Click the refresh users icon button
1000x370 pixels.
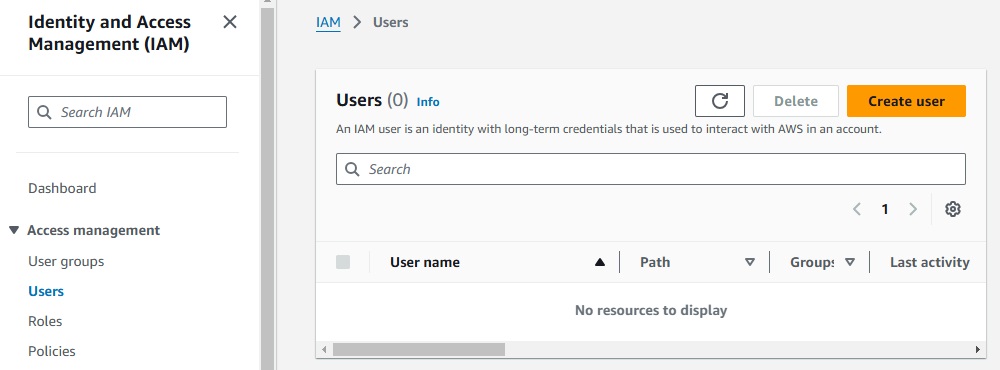coord(719,101)
